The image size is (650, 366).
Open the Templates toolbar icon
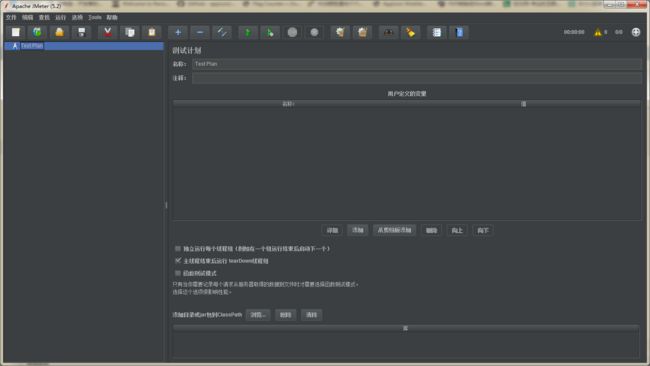point(37,32)
